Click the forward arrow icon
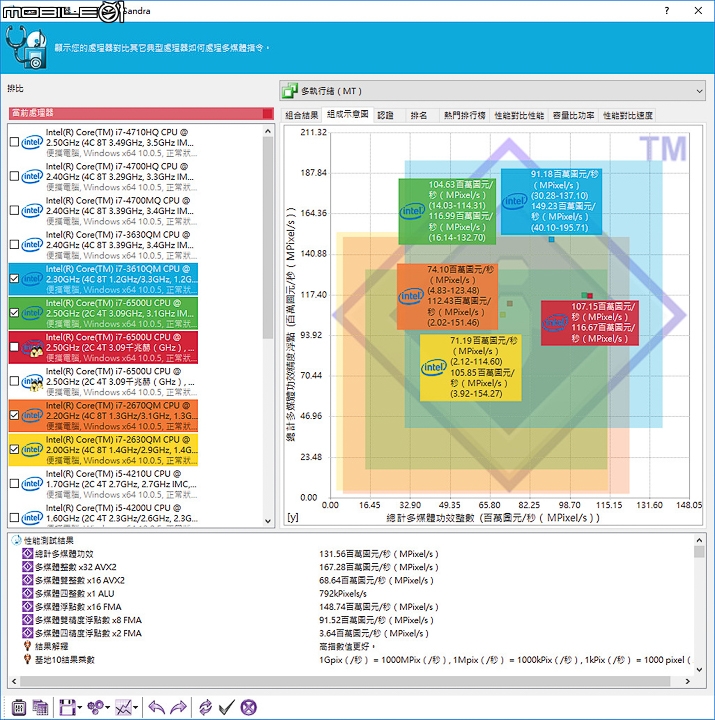The width and height of the screenshot is (715, 720). tap(179, 707)
